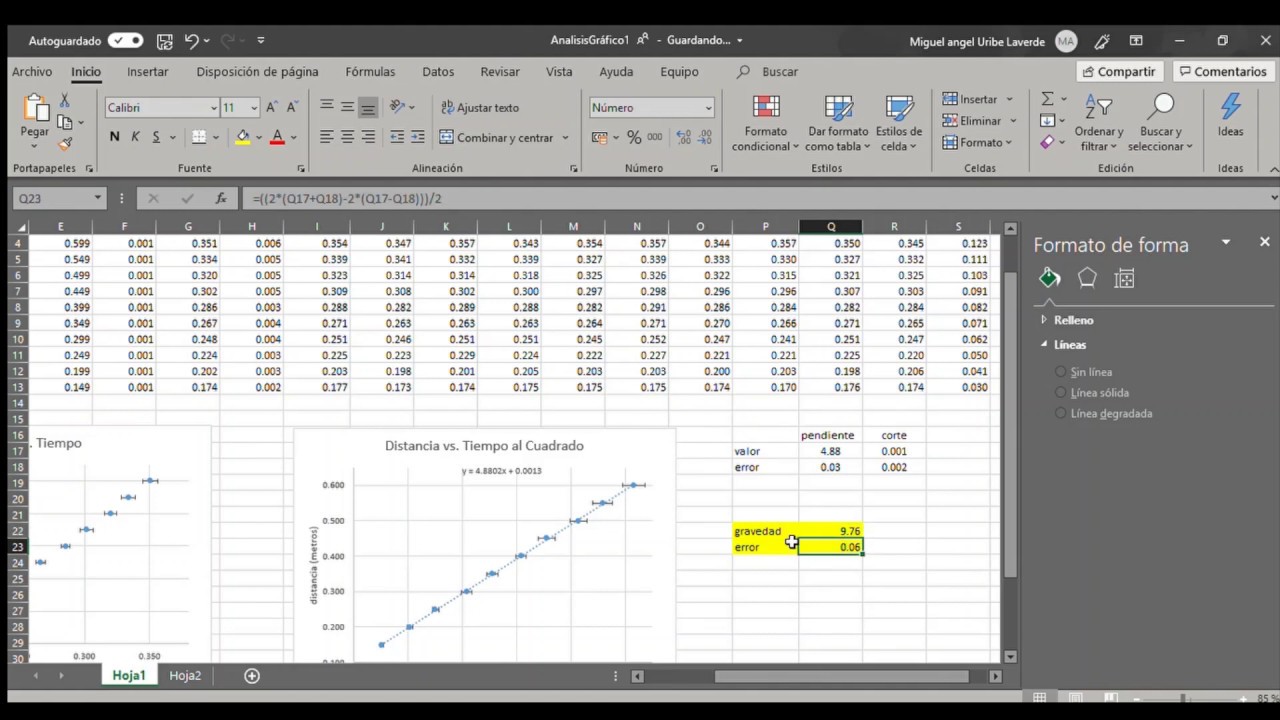The height and width of the screenshot is (720, 1280).
Task: Switch to the Fórmulas tab
Action: click(370, 72)
